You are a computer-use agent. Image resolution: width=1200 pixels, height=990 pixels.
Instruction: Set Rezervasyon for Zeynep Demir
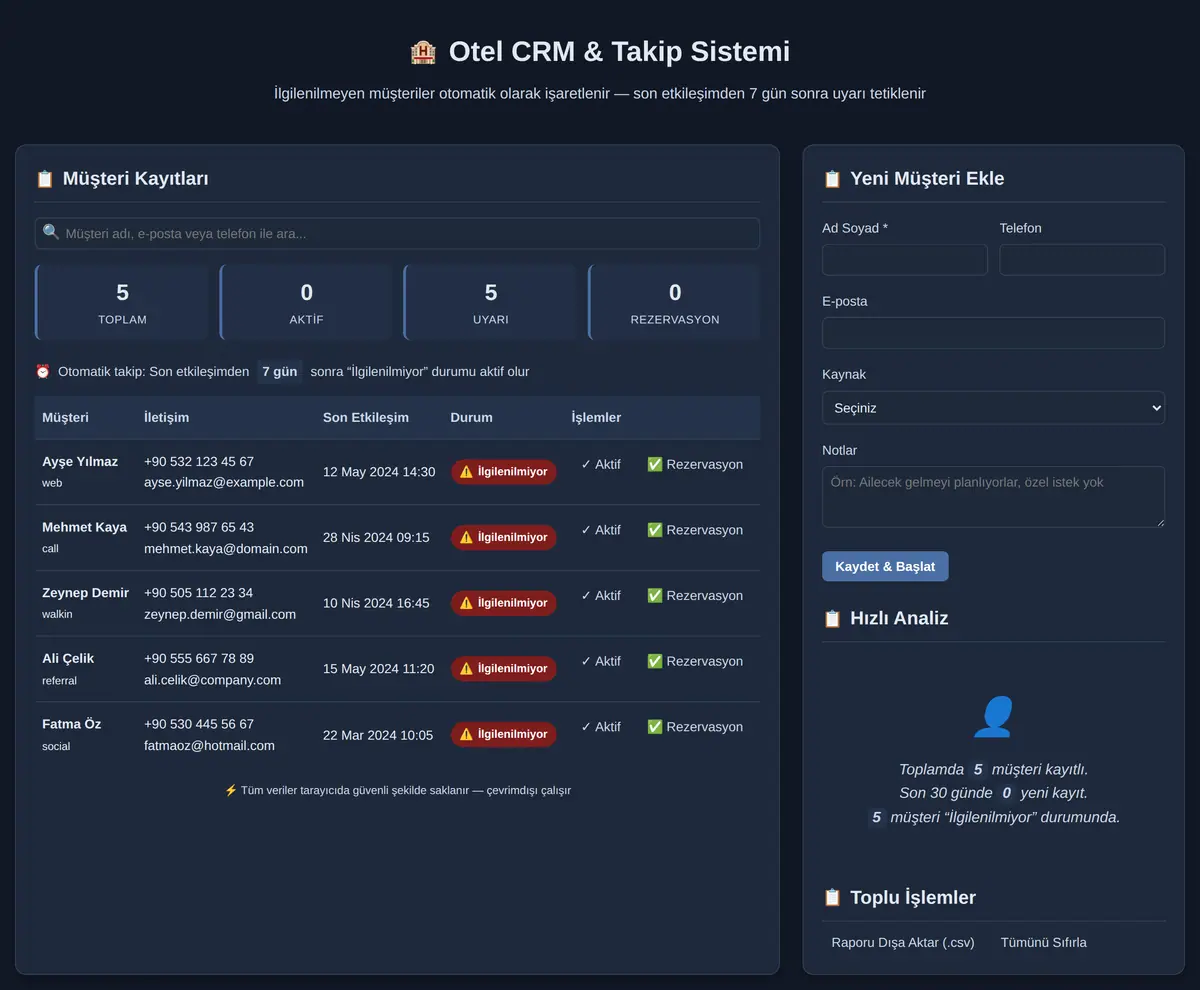(695, 596)
